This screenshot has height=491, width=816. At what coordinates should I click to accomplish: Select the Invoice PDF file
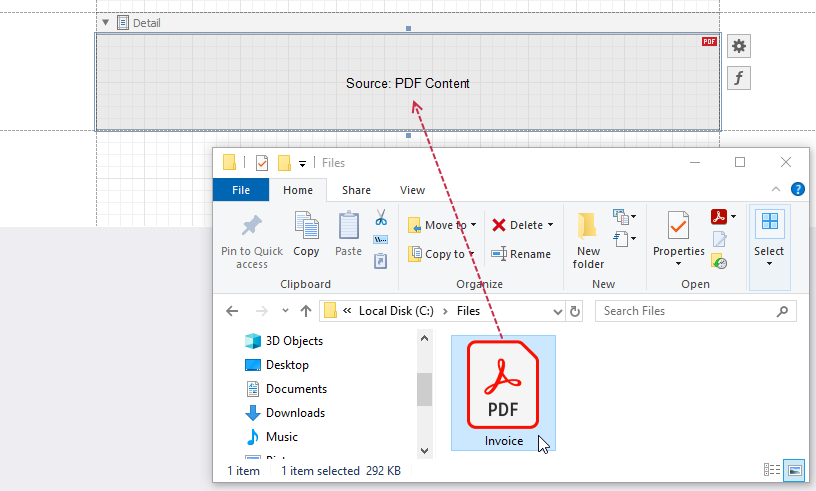pyautogui.click(x=503, y=393)
